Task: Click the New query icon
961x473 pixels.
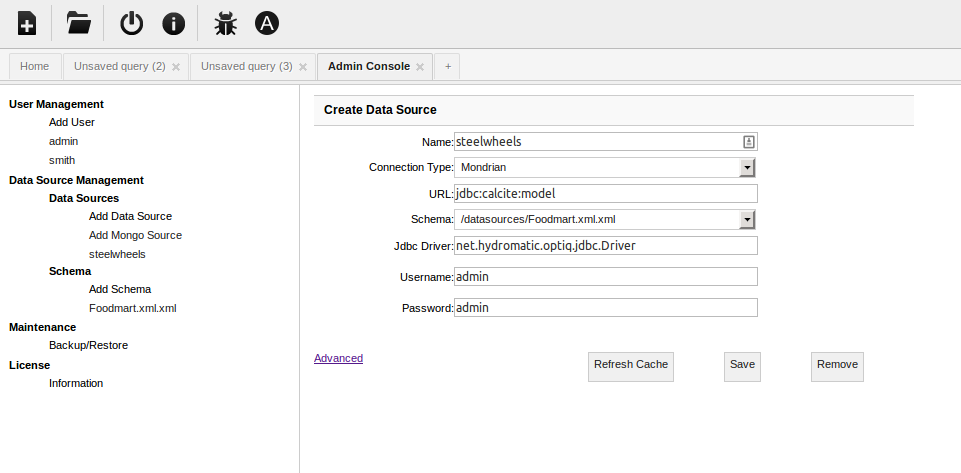Action: point(27,24)
